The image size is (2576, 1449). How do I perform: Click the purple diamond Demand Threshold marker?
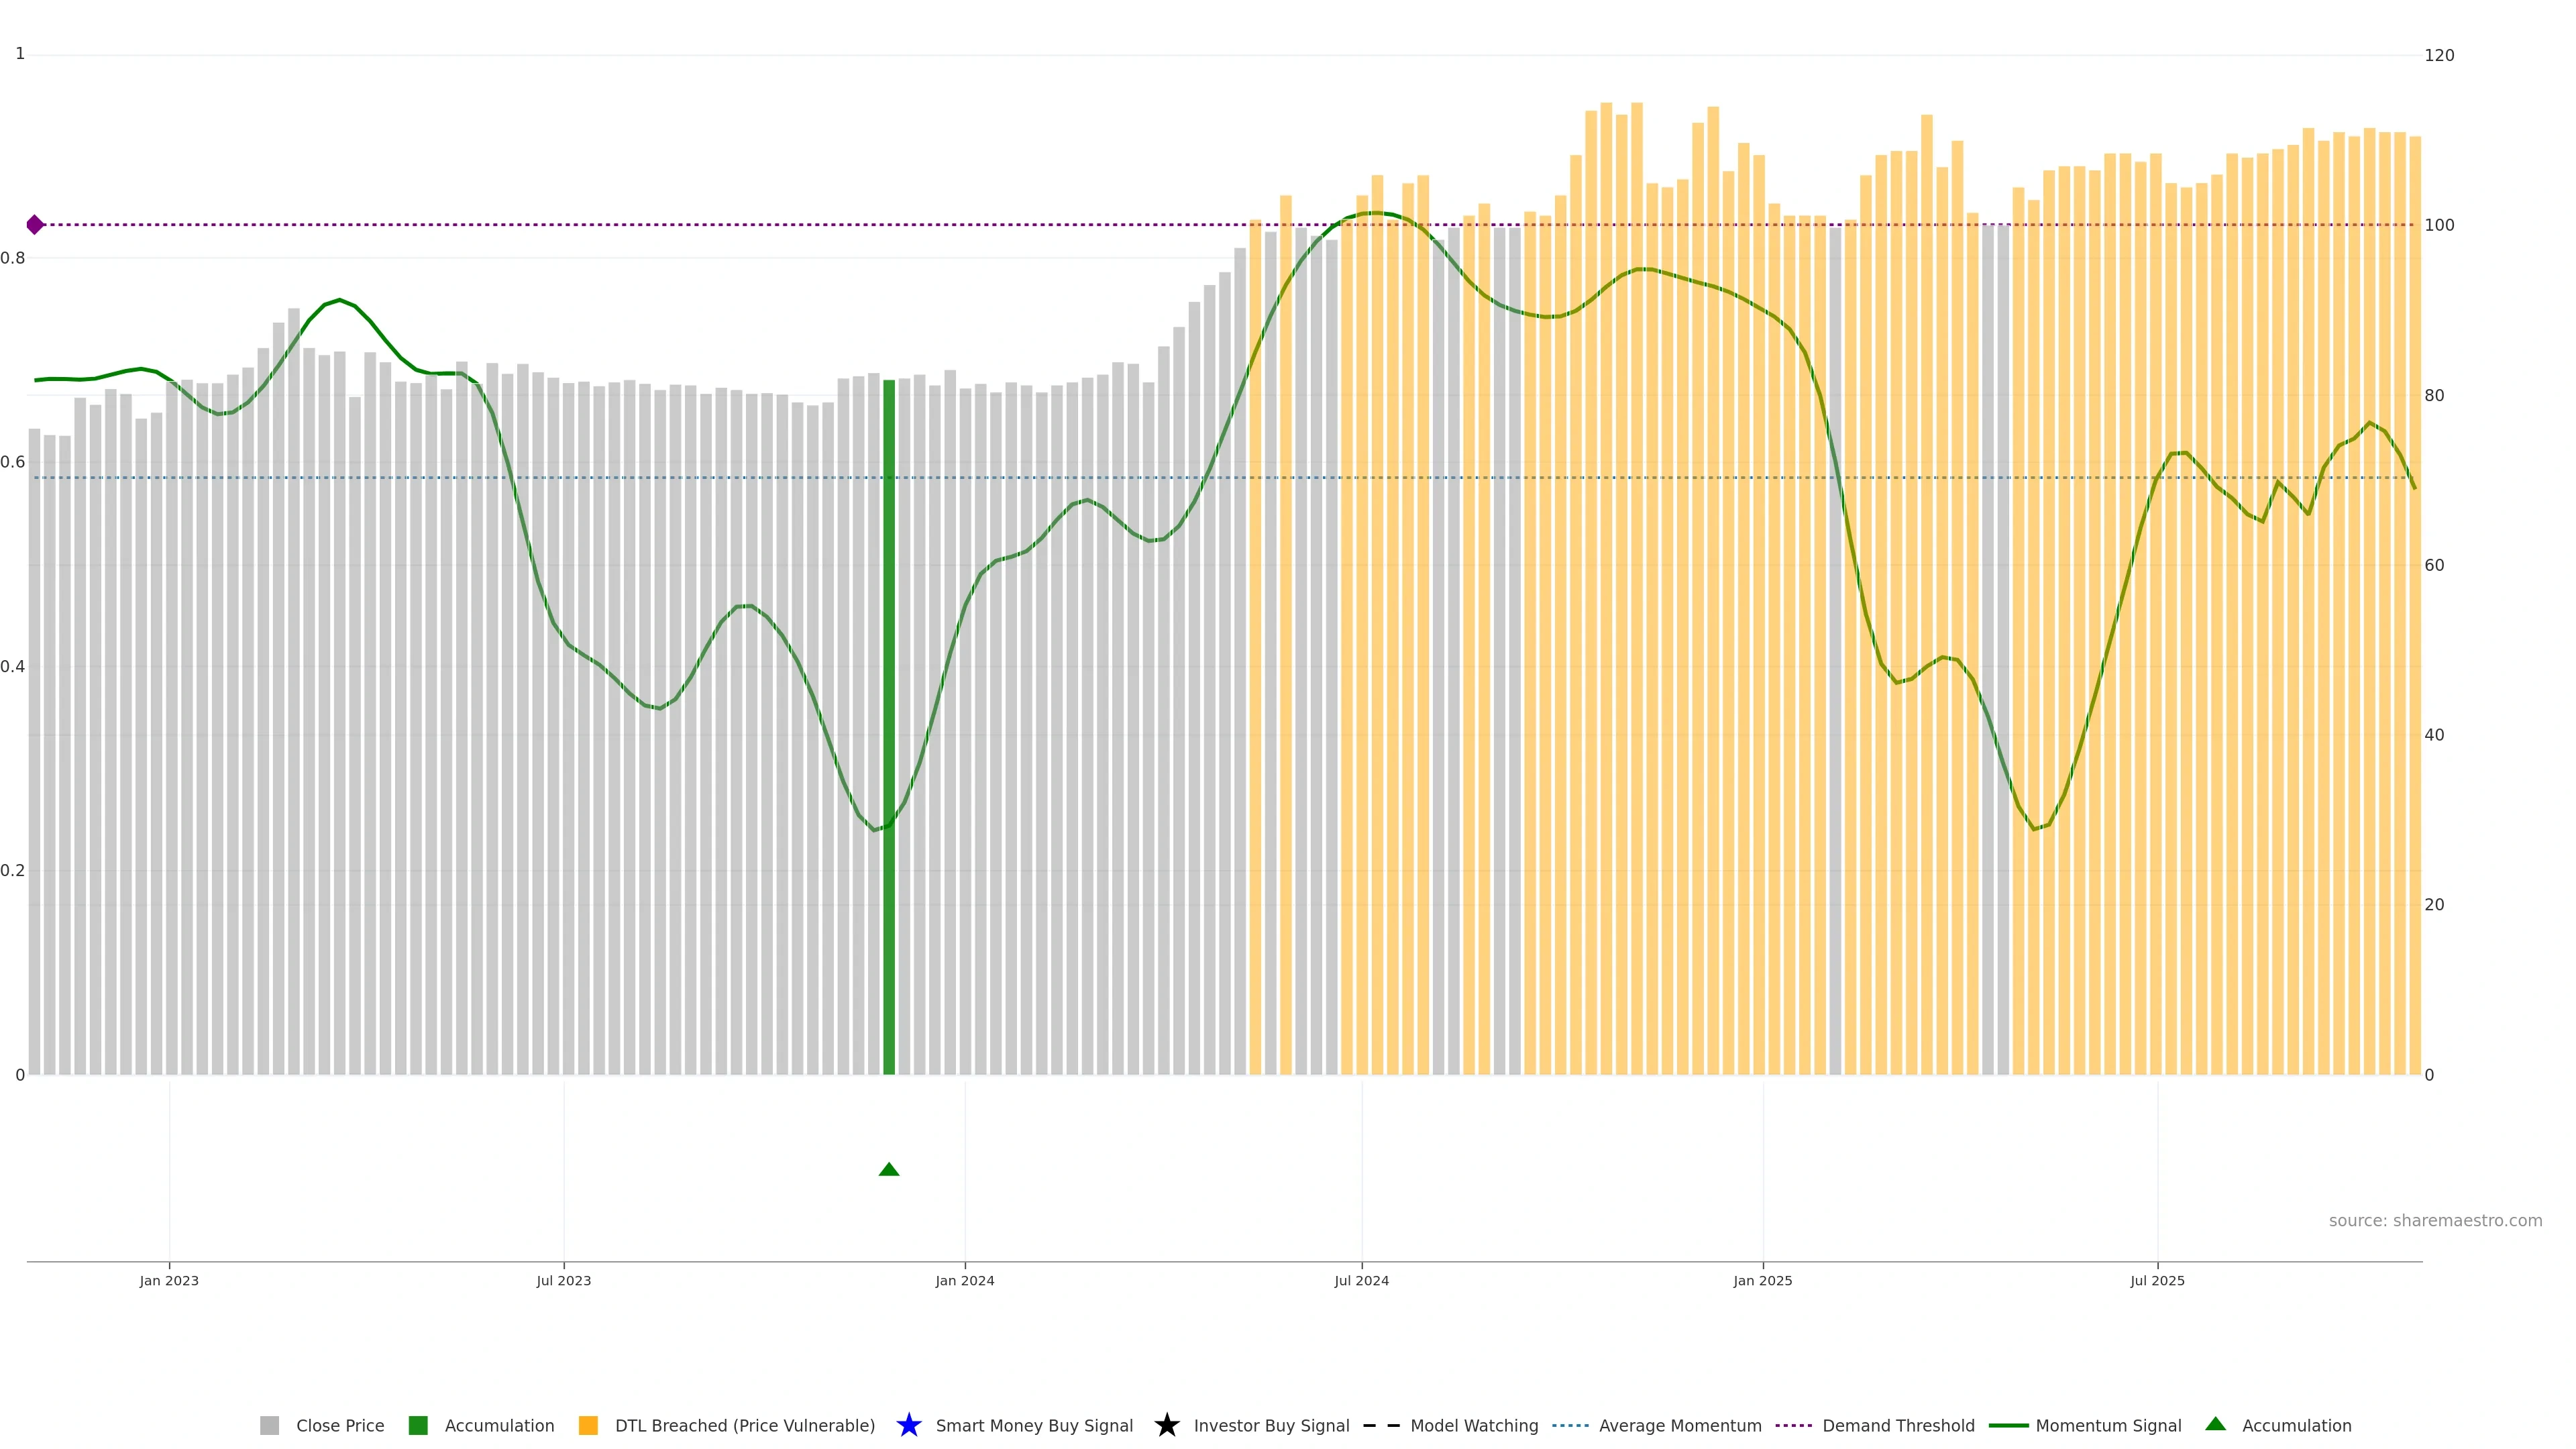tap(35, 225)
